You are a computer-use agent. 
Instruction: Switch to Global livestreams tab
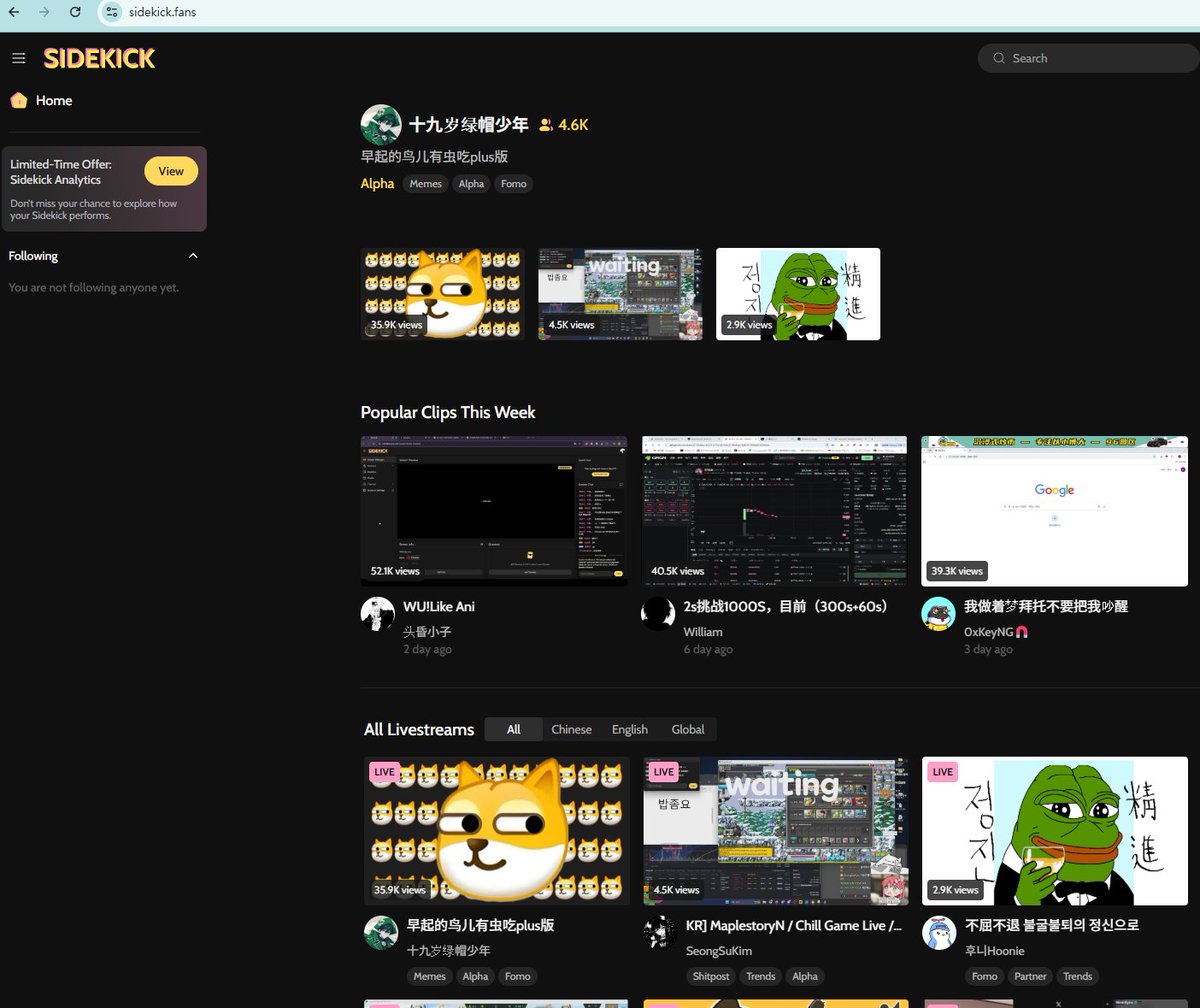(687, 729)
